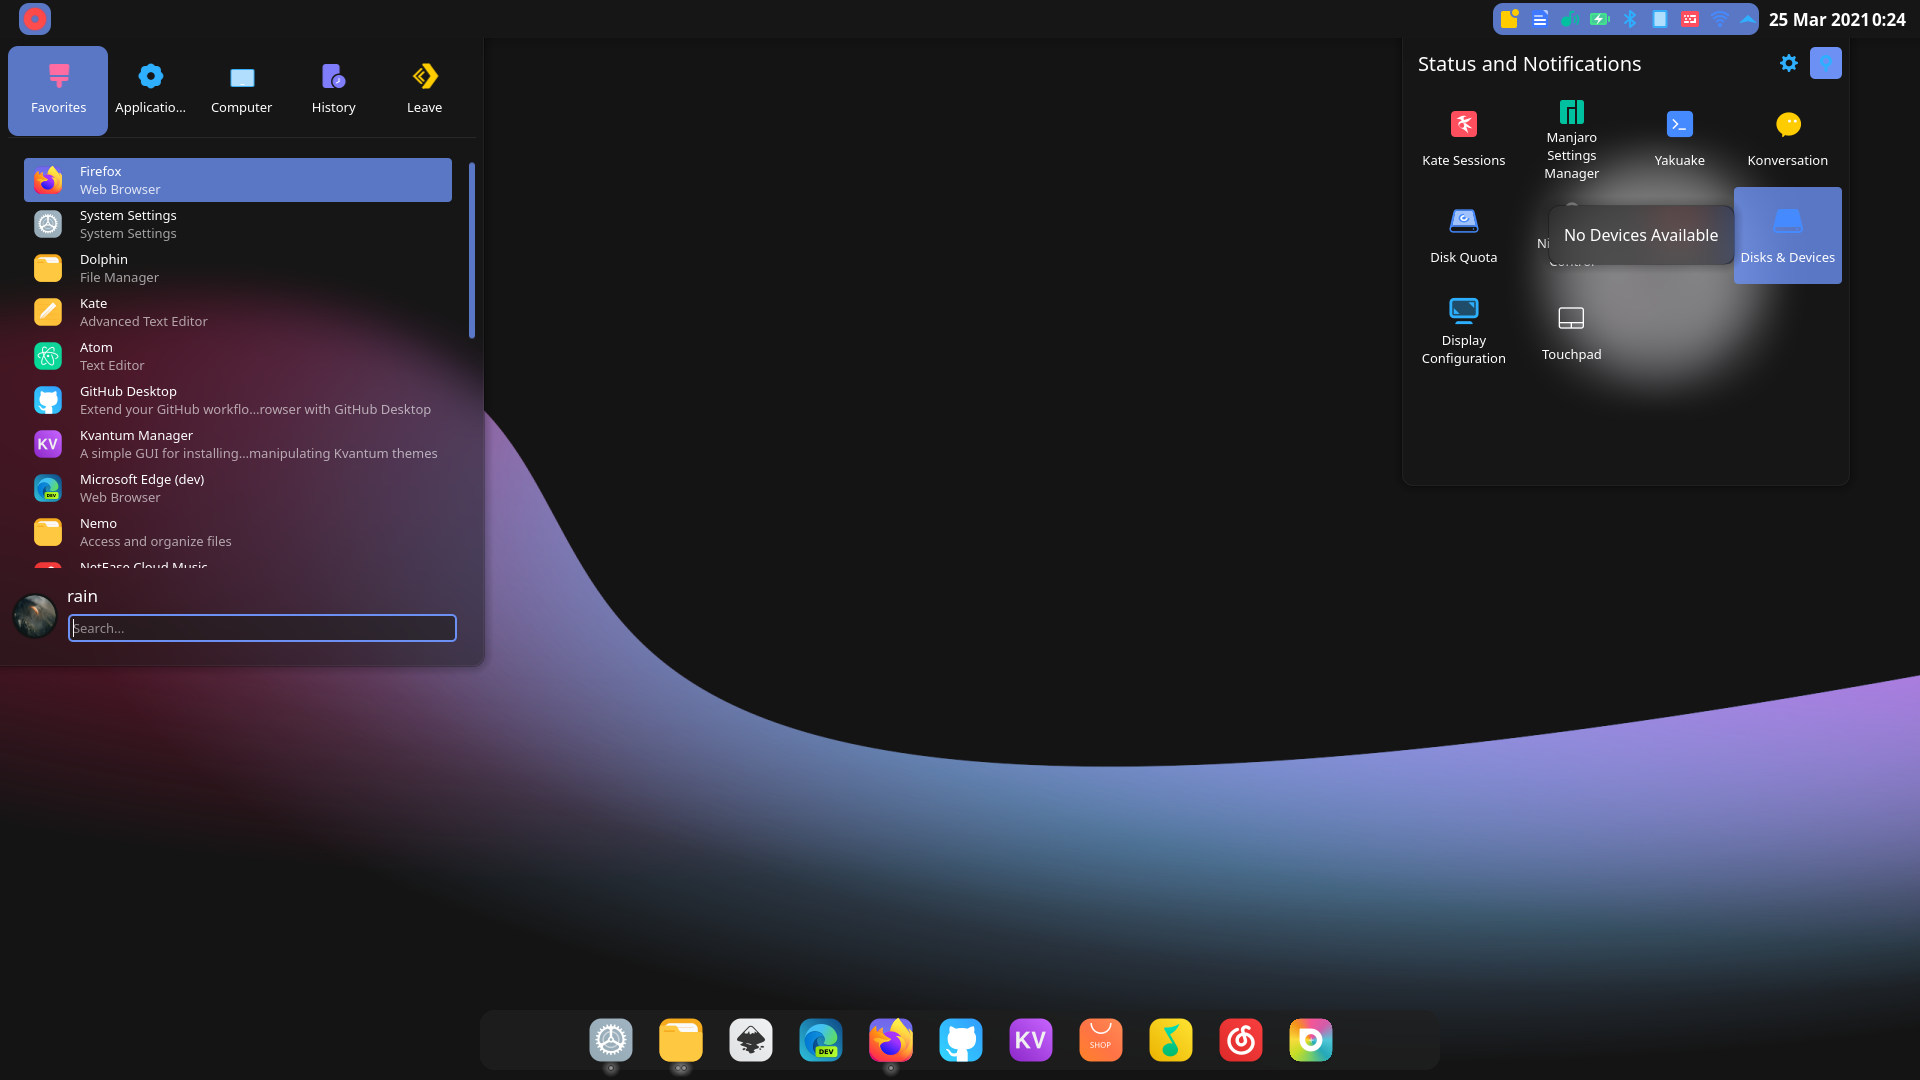Launch Dolphin File Manager entry
Image resolution: width=1920 pixels, height=1080 pixels.
[238, 268]
